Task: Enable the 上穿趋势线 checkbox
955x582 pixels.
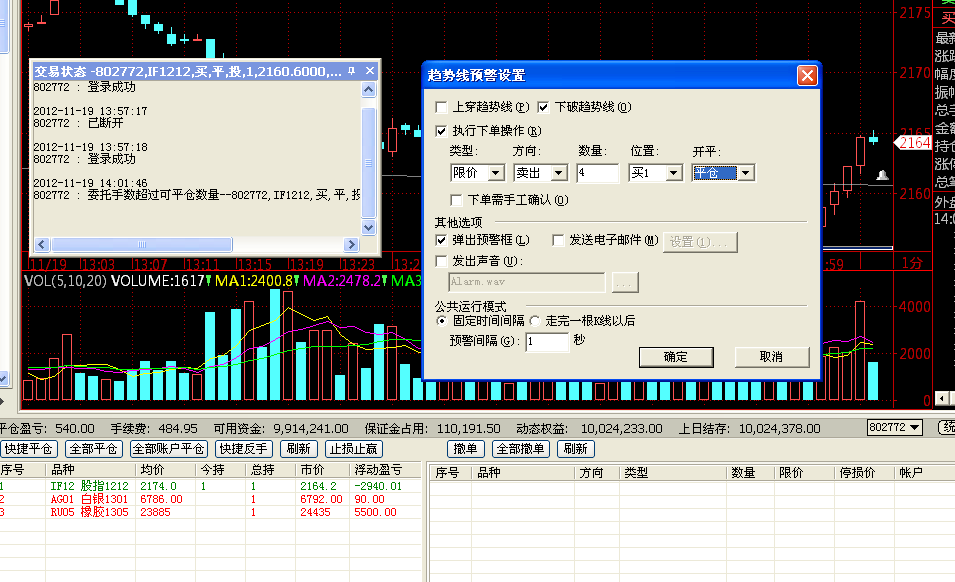Action: [x=443, y=107]
